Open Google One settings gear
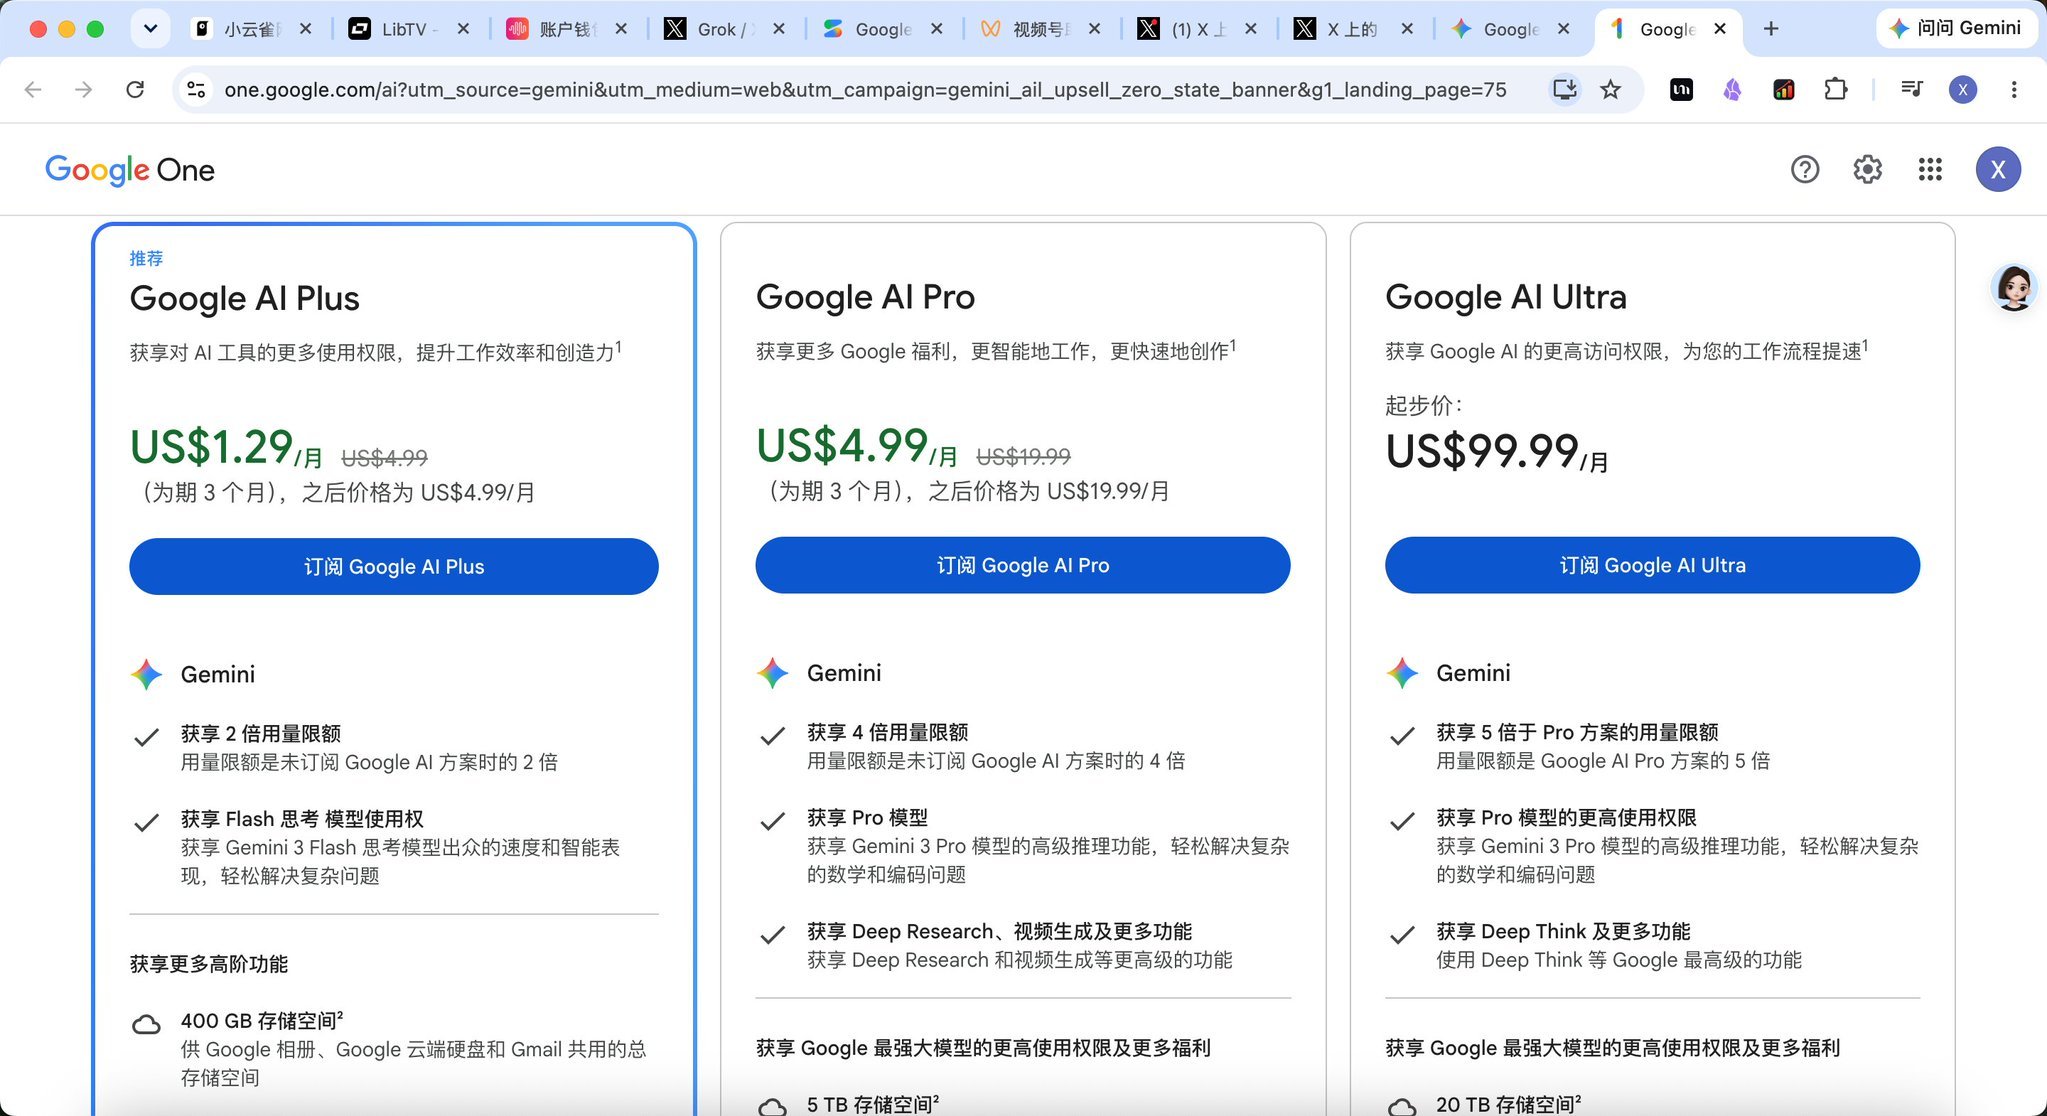The height and width of the screenshot is (1116, 2047). [1867, 170]
